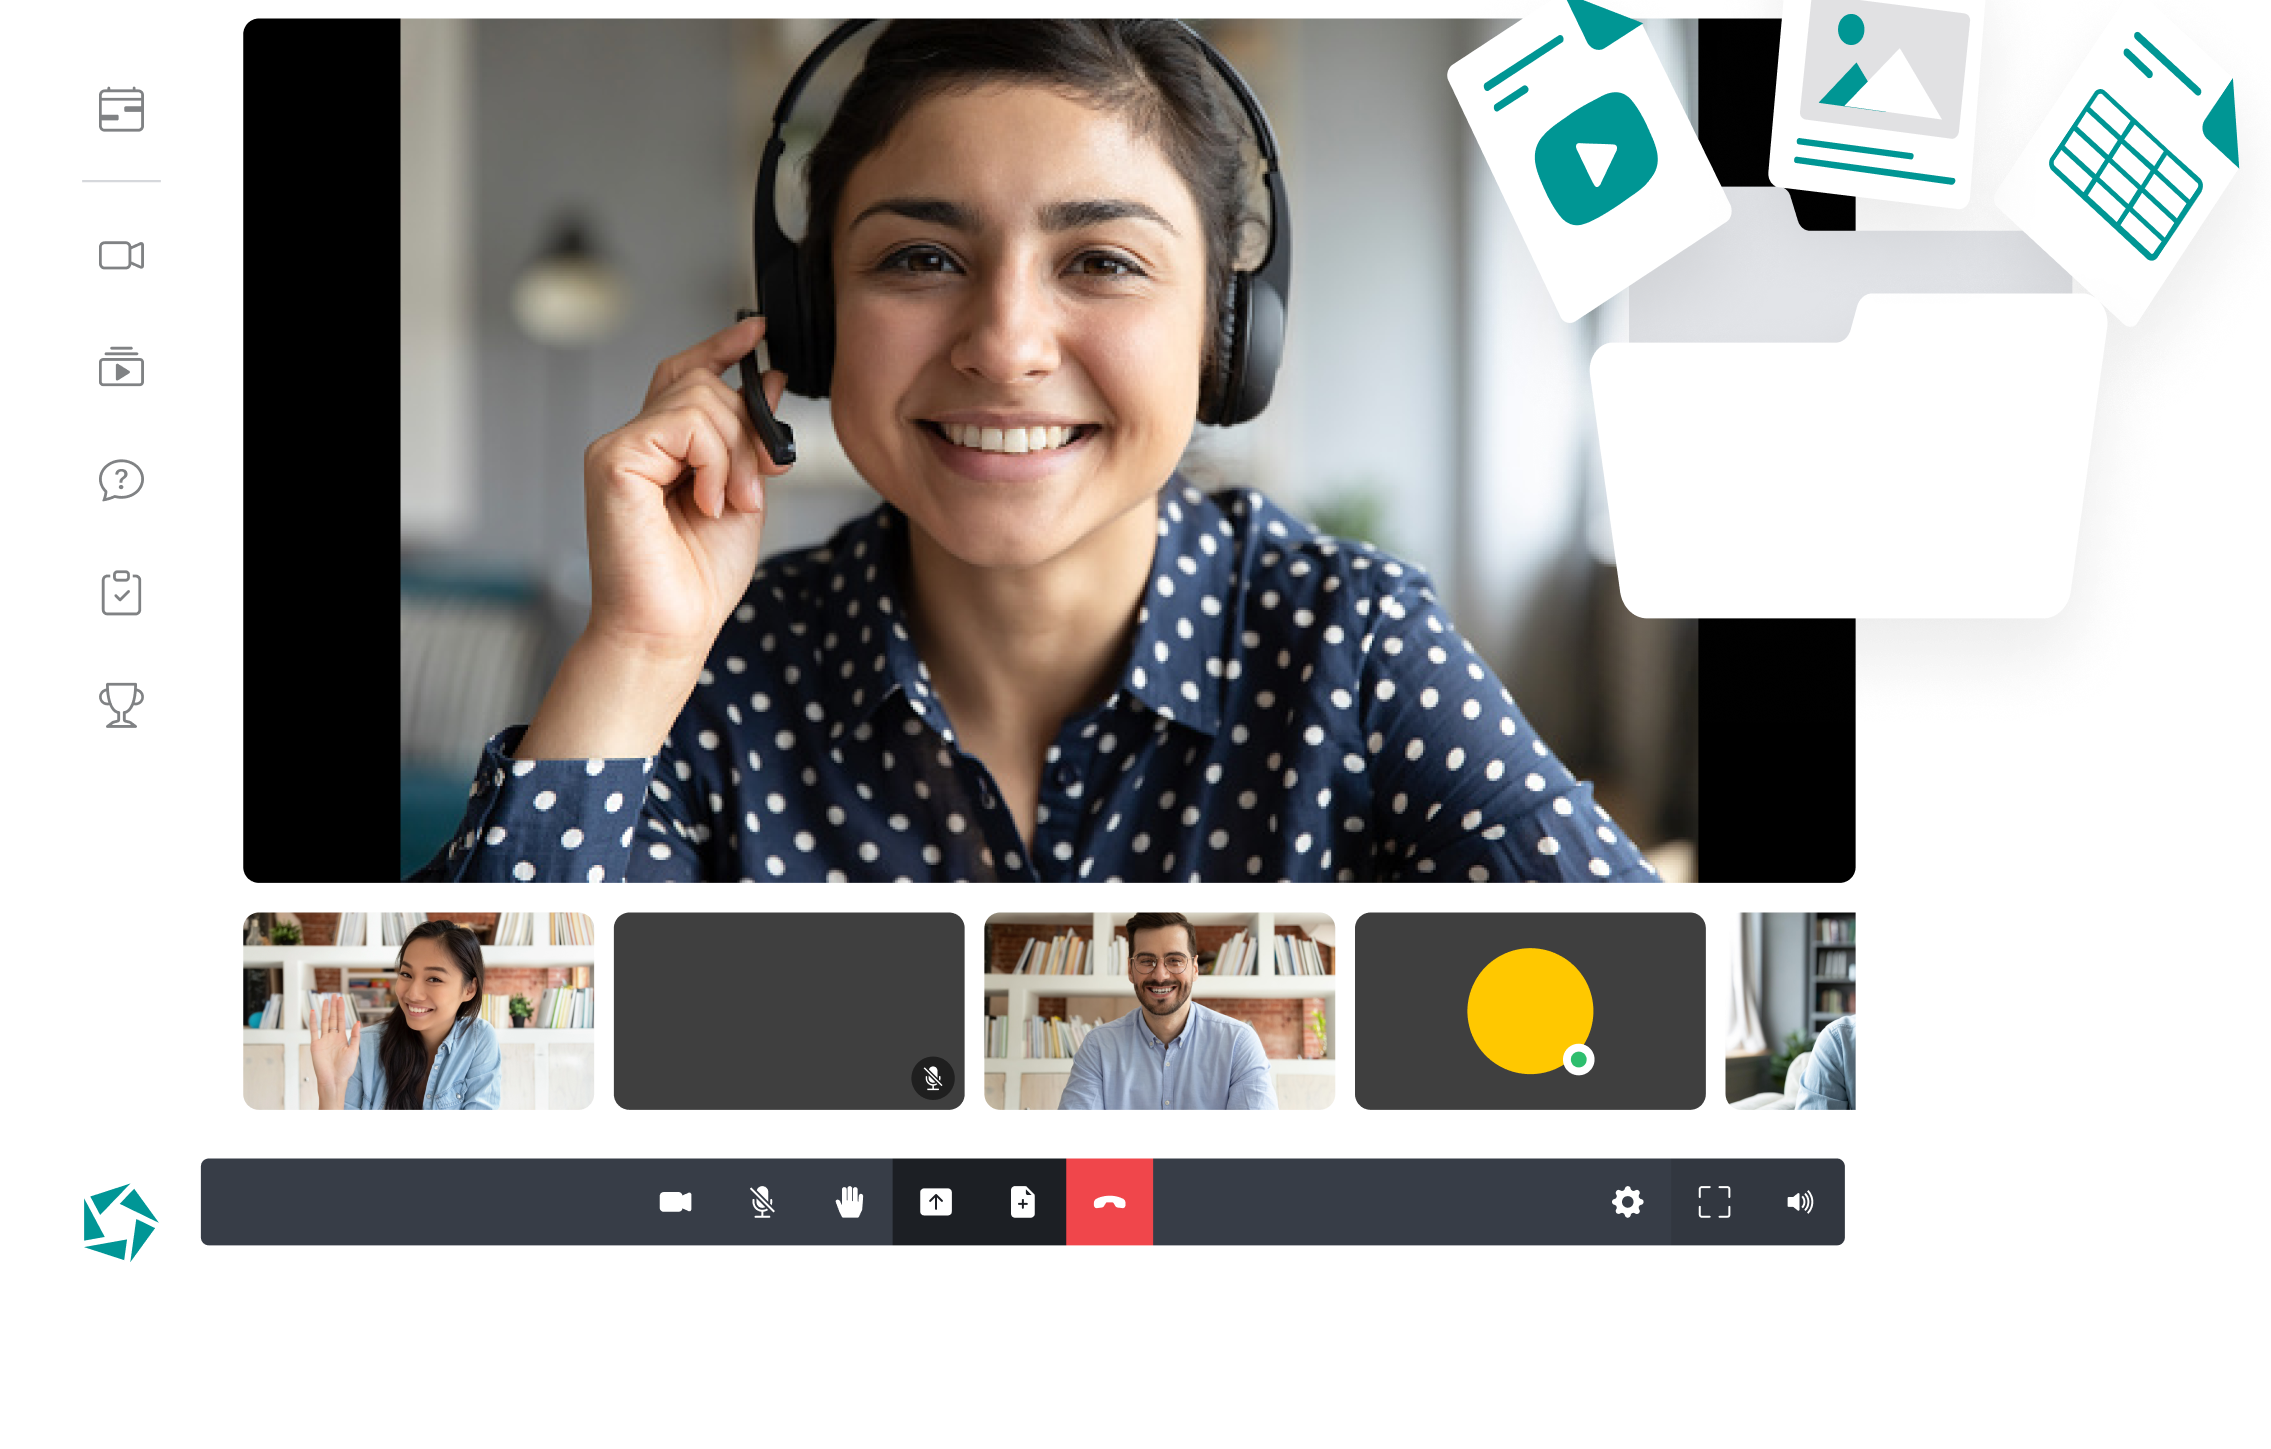The width and height of the screenshot is (2271, 1449).
Task: Select the yellow circle avatar tile
Action: 1530,1010
